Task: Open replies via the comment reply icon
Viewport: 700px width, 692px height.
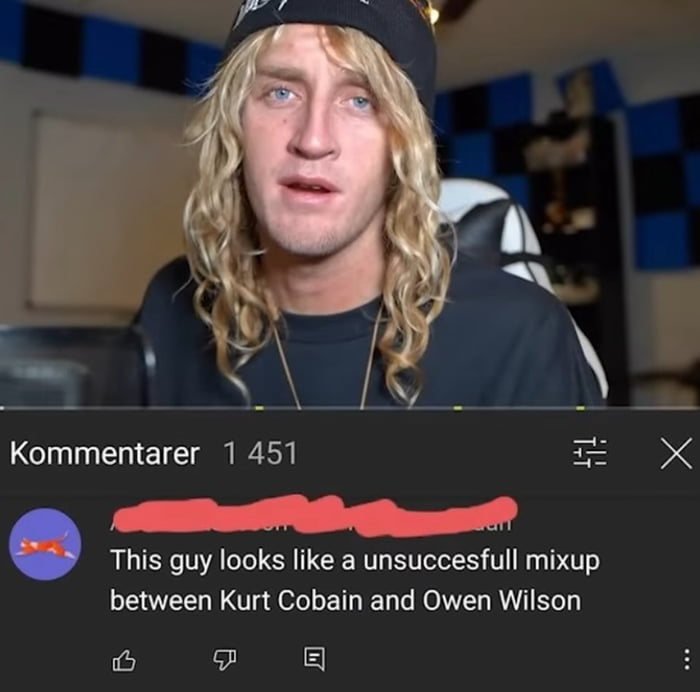Action: click(x=315, y=659)
